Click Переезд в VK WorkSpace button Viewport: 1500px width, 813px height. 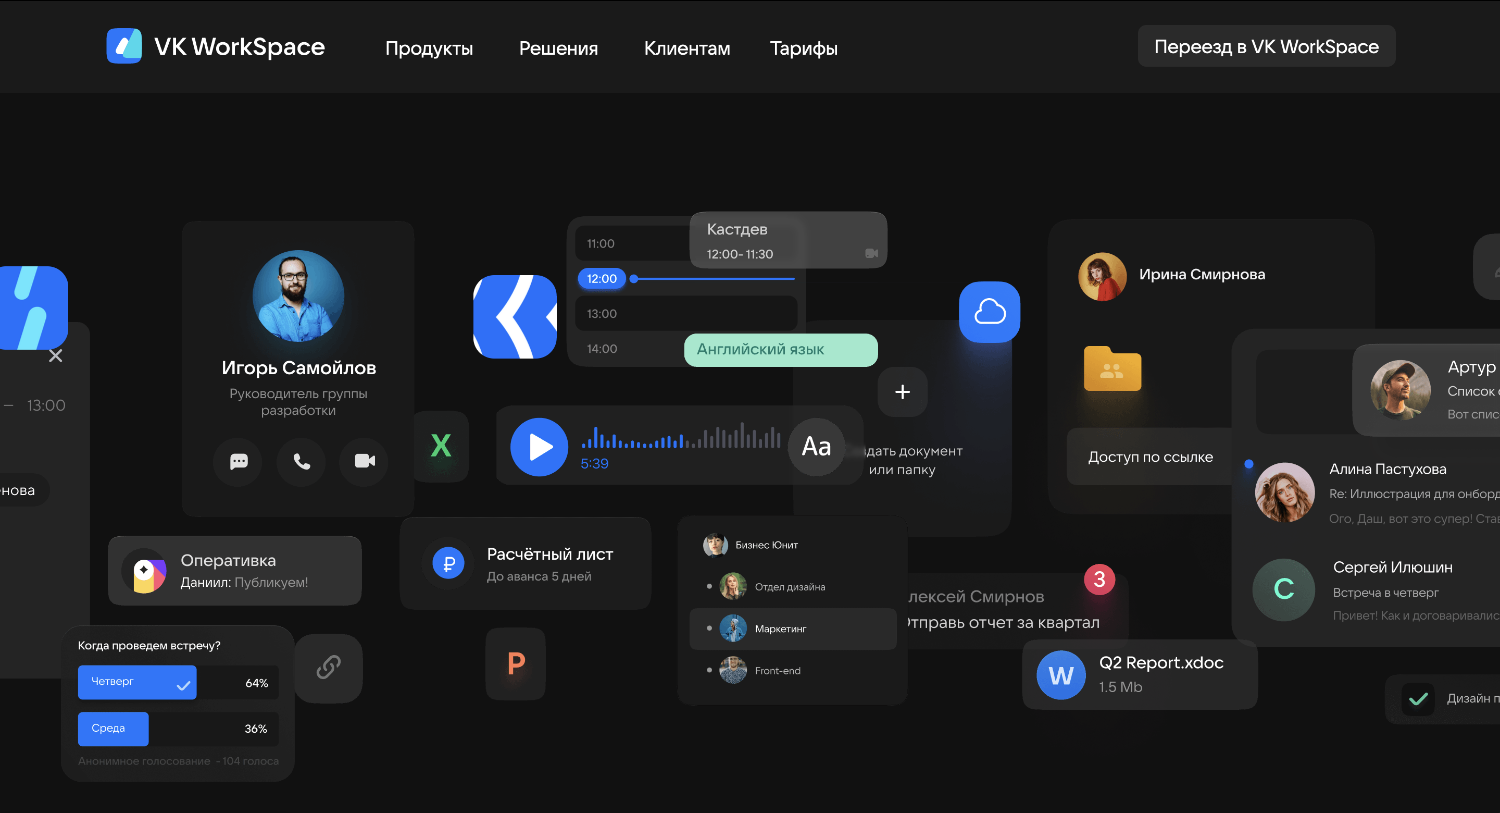(1266, 47)
